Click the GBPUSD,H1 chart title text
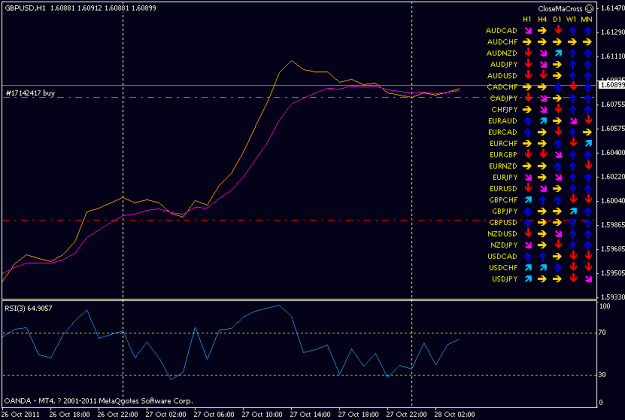This screenshot has width=625, height=420. [x=25, y=8]
